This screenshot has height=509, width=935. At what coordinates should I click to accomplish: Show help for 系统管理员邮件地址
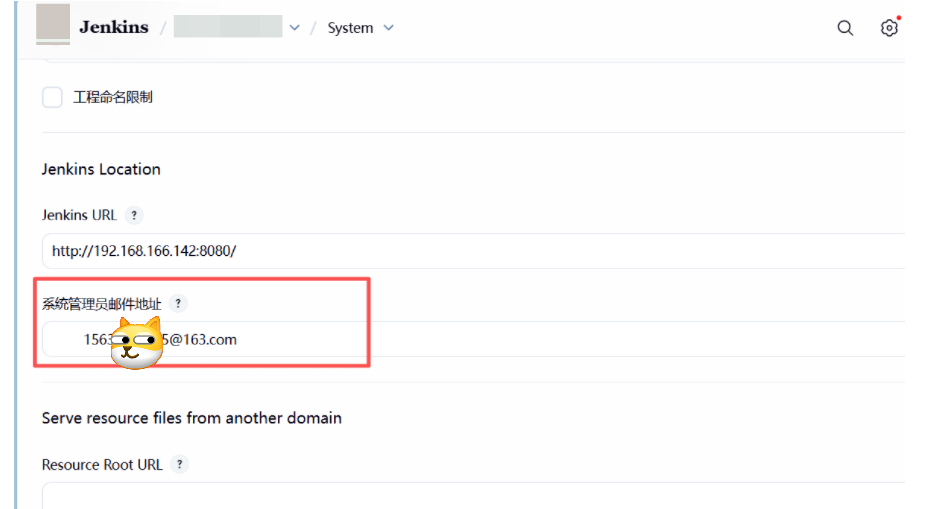point(178,303)
